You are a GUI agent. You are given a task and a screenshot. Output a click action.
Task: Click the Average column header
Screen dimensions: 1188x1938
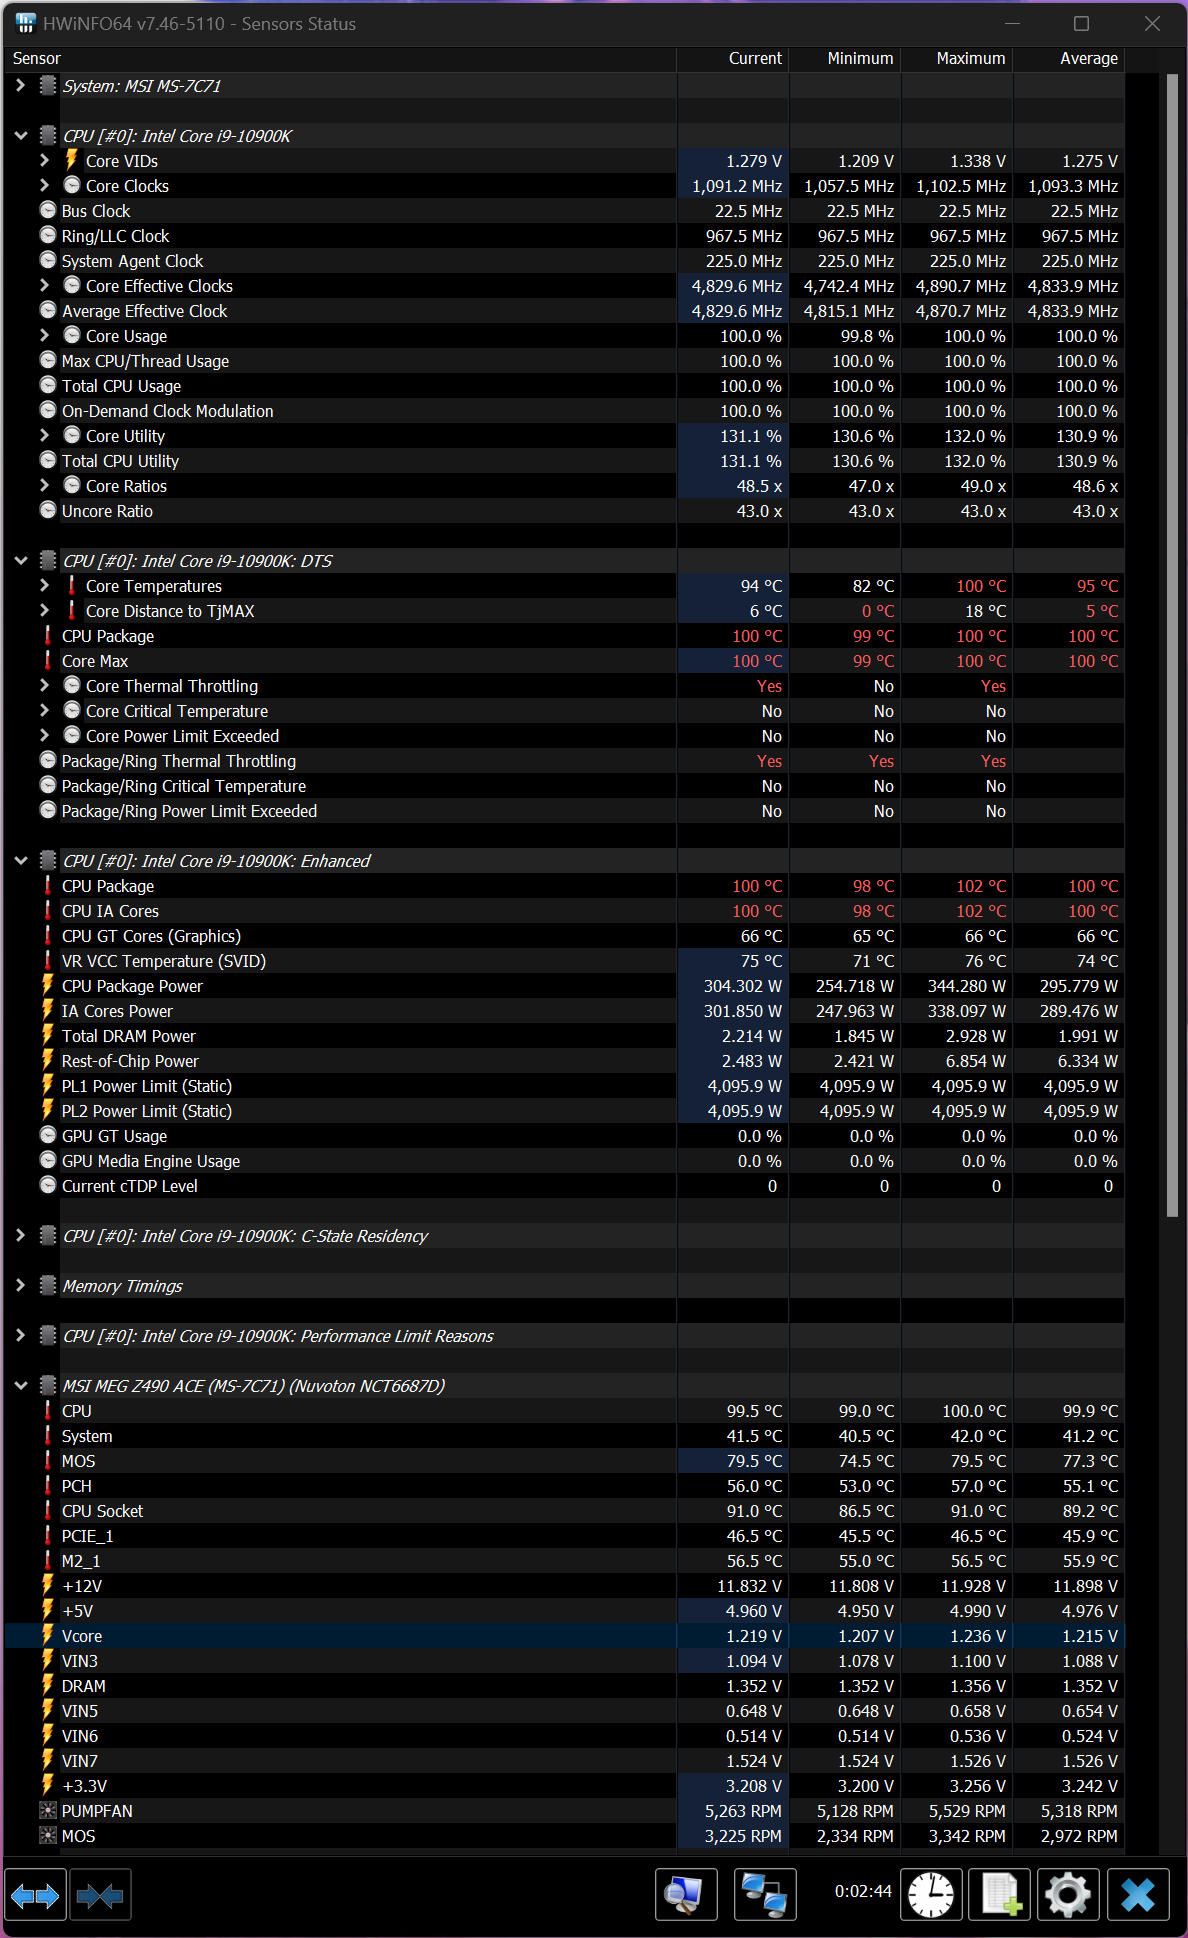pos(1069,59)
